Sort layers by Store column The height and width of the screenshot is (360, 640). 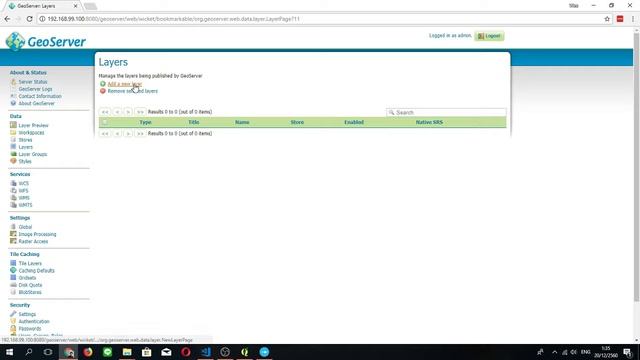coord(297,122)
